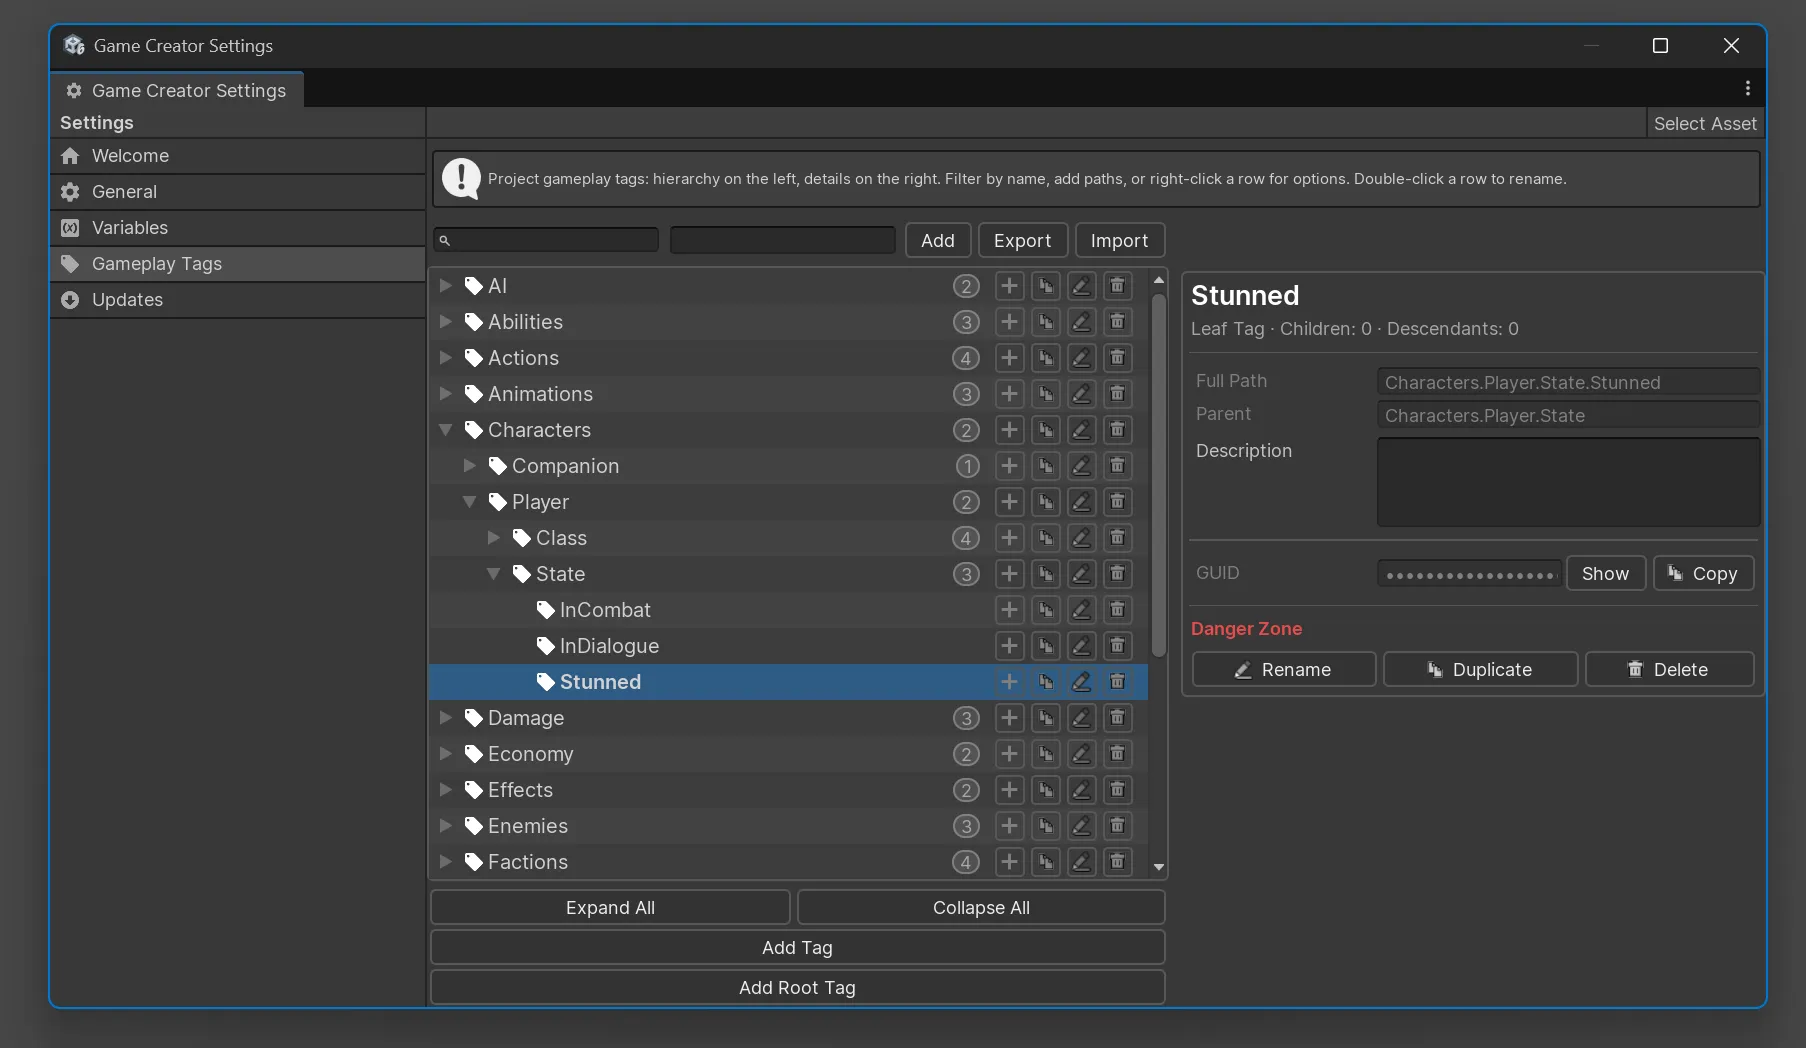The width and height of the screenshot is (1806, 1048).
Task: Click the plus icon in the Enemies row
Action: pos(1009,826)
